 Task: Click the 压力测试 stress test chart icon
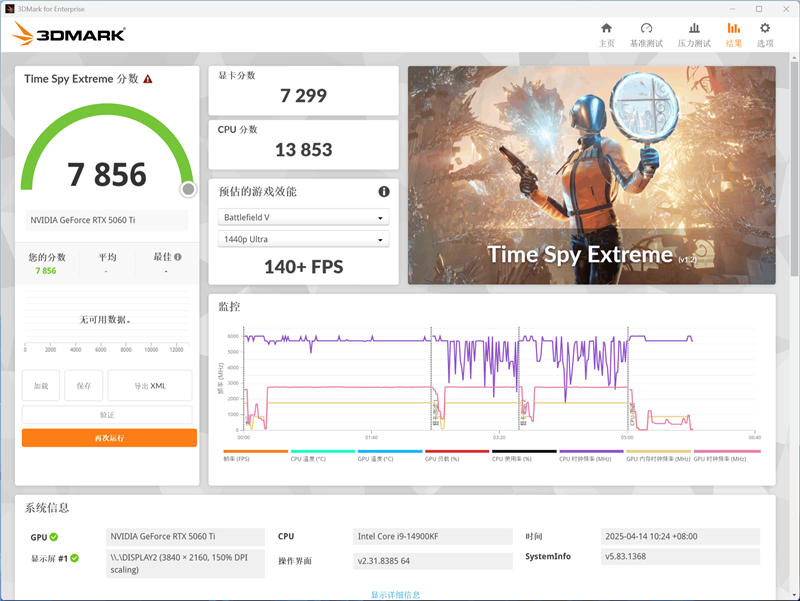pyautogui.click(x=694, y=31)
